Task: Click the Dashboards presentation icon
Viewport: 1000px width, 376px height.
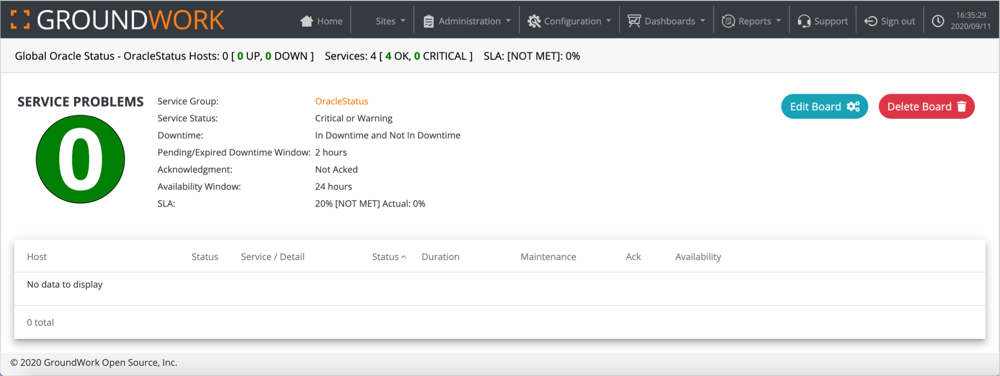Action: pos(634,21)
